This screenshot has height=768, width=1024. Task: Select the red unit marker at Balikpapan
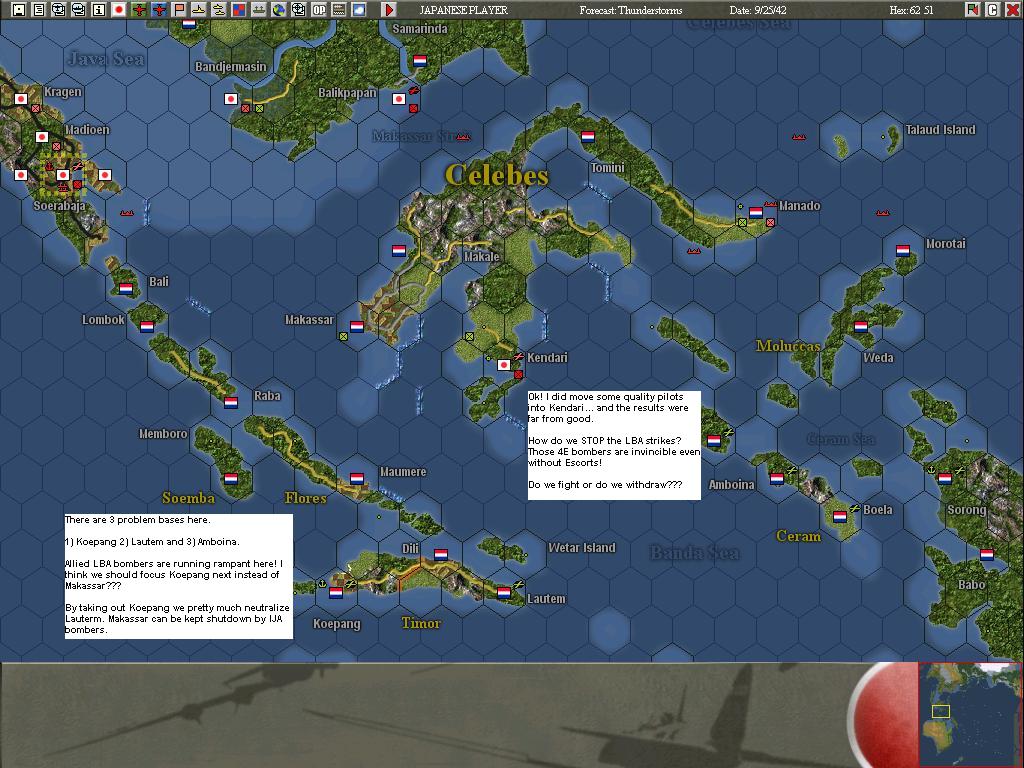click(x=413, y=108)
